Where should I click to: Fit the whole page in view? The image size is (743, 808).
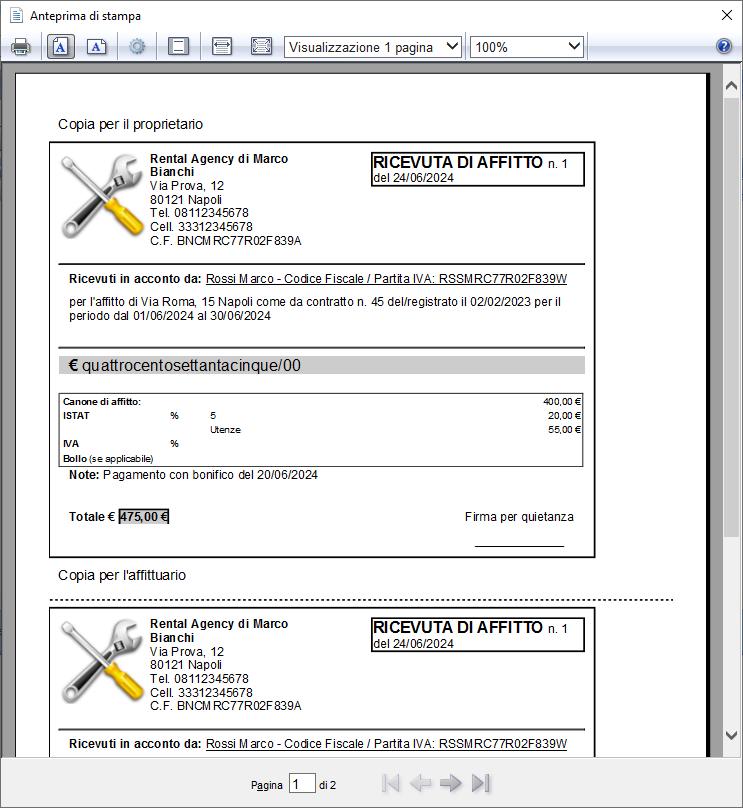(x=262, y=47)
